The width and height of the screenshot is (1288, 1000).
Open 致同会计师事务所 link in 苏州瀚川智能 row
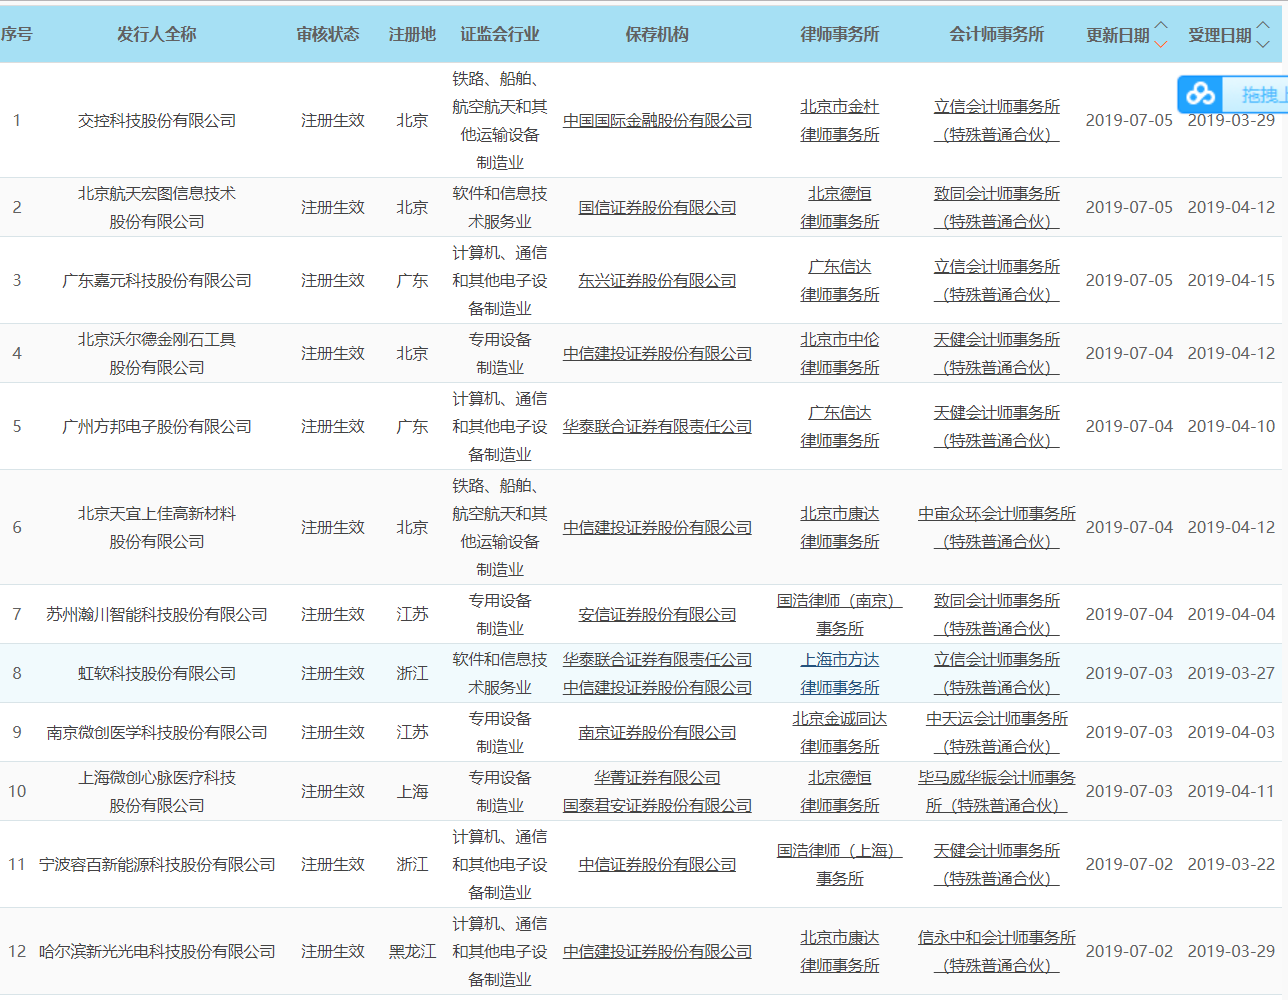[x=997, y=614]
